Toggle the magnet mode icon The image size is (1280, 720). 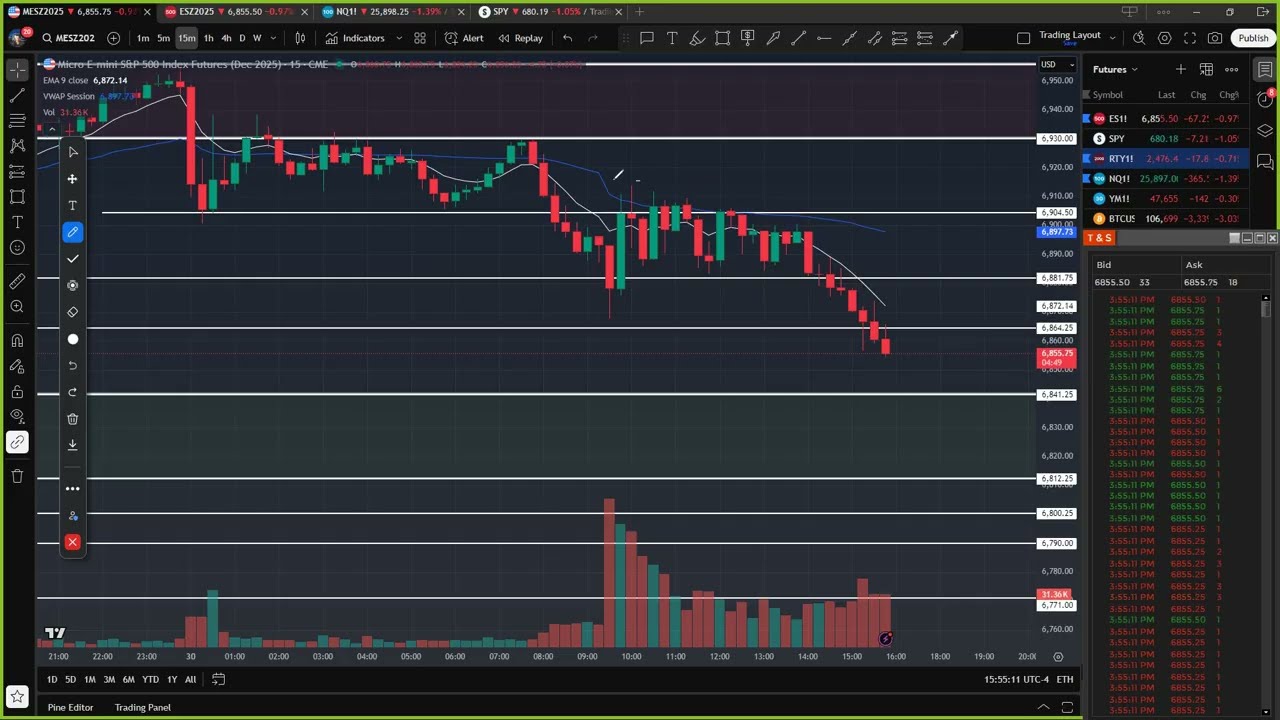pyautogui.click(x=17, y=340)
